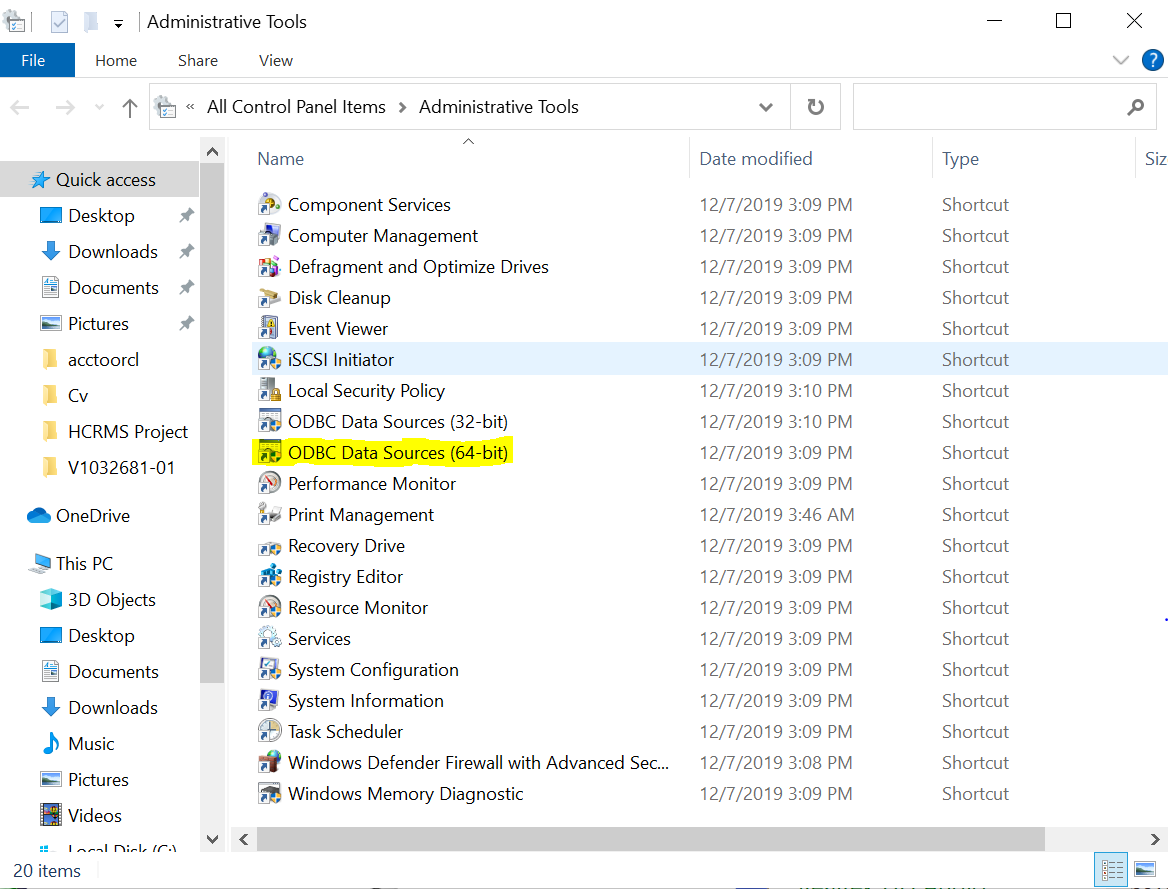This screenshot has width=1168, height=889.
Task: Select the System Configuration icon
Action: (x=269, y=670)
